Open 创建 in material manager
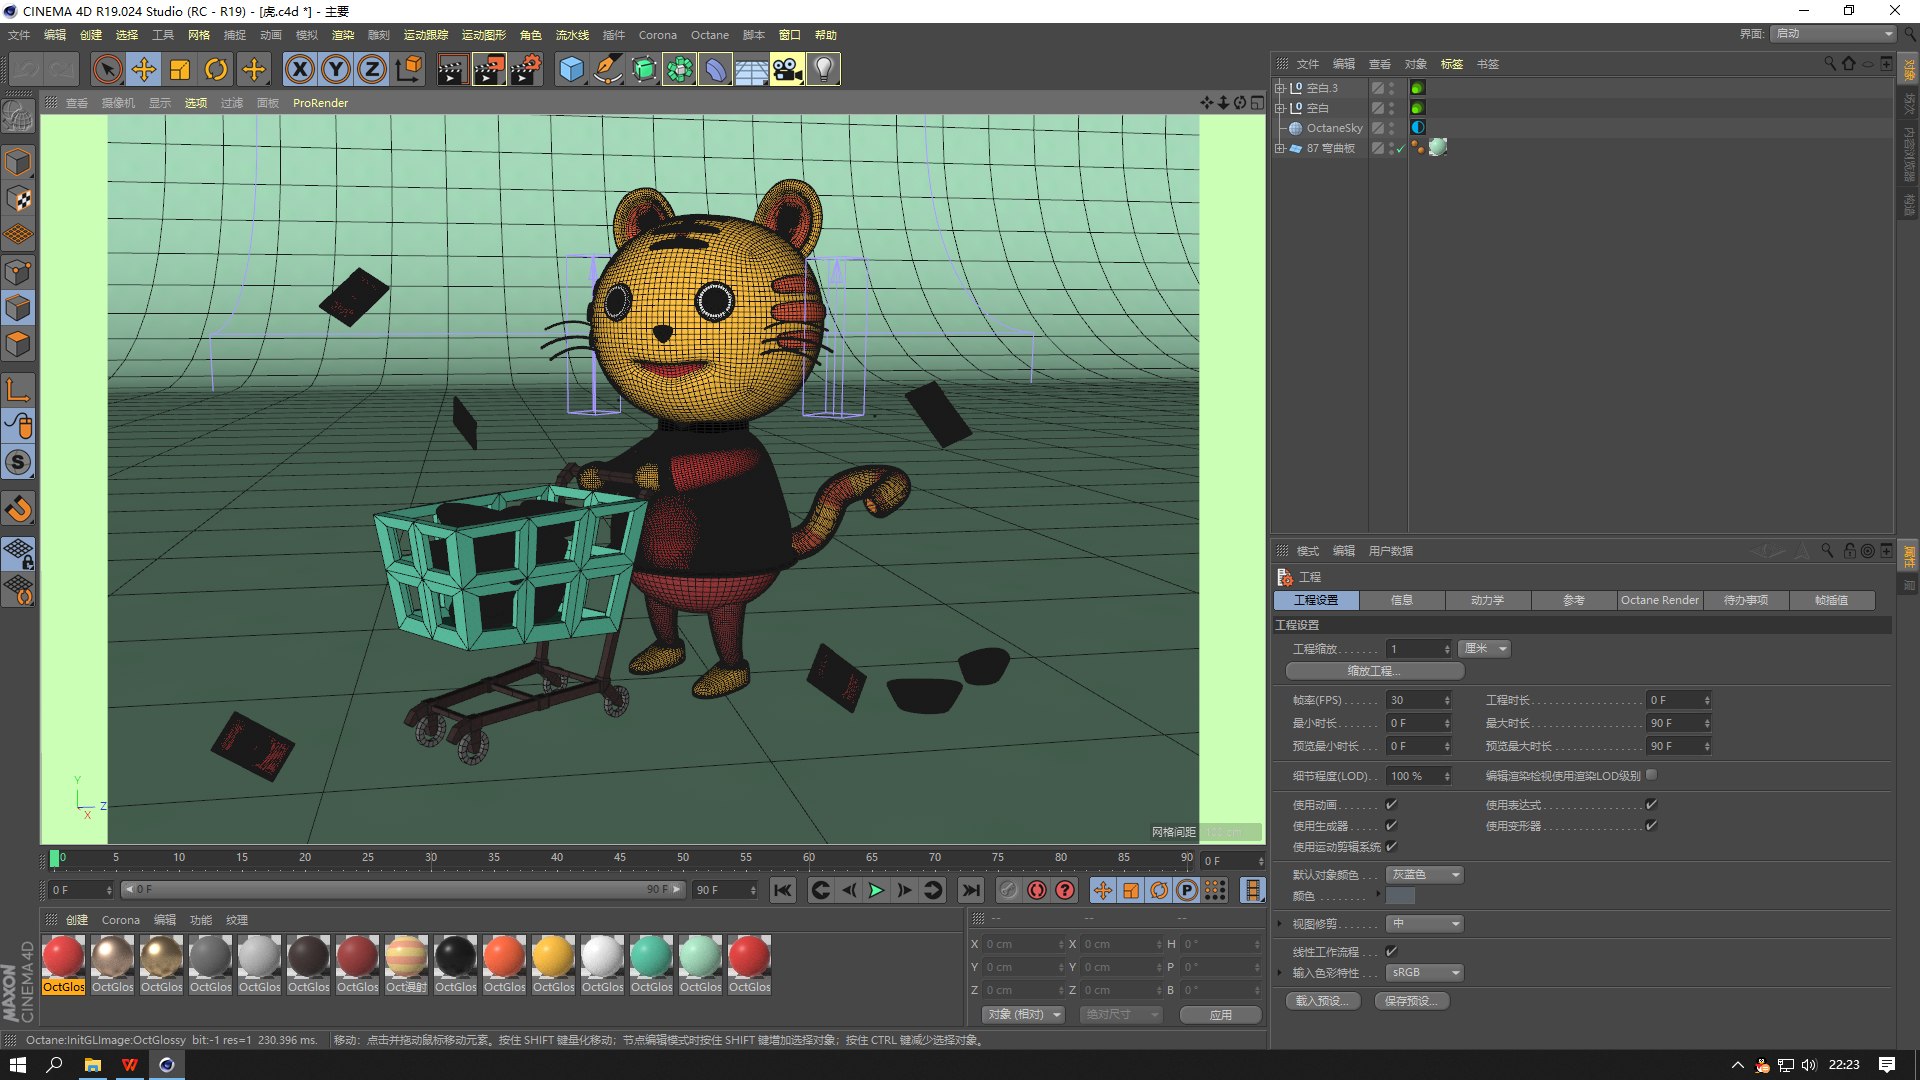The image size is (1920, 1080). click(x=77, y=920)
